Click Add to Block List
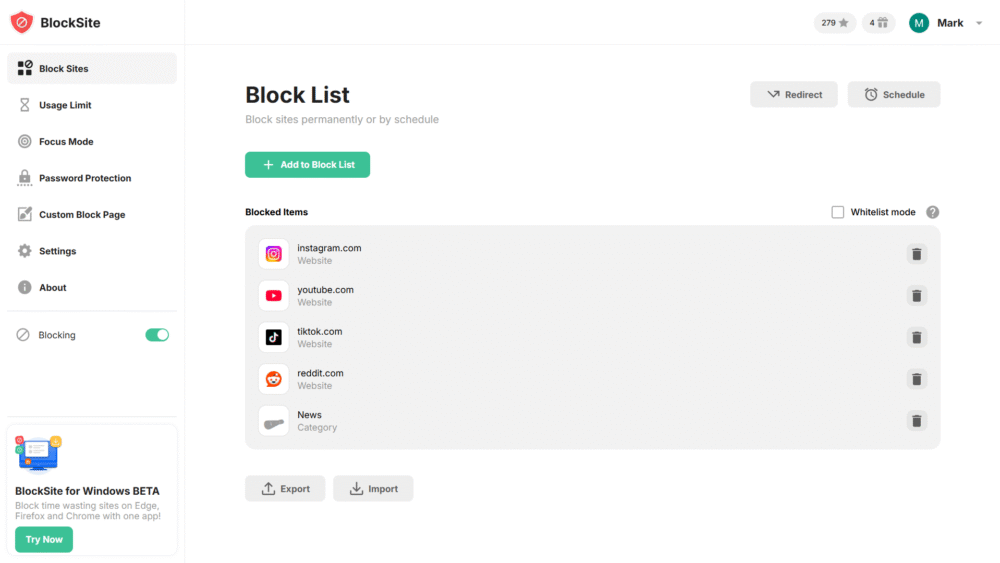 coord(307,165)
